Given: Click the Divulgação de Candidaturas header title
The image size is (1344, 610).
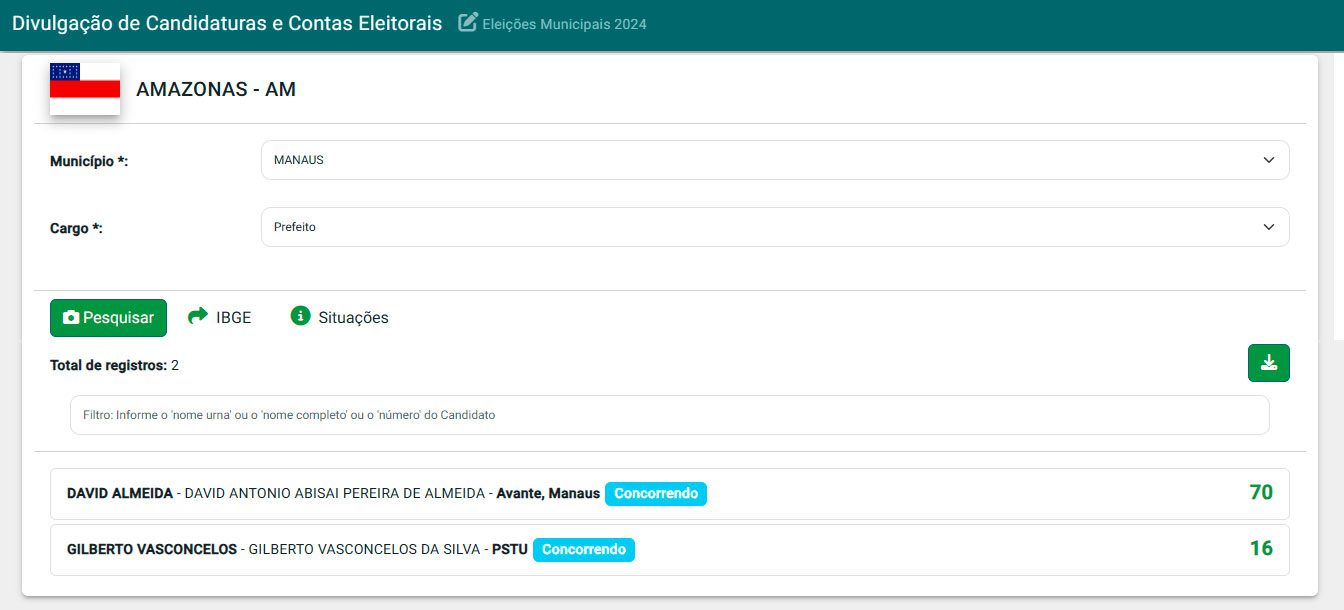Looking at the screenshot, I should click(x=227, y=23).
